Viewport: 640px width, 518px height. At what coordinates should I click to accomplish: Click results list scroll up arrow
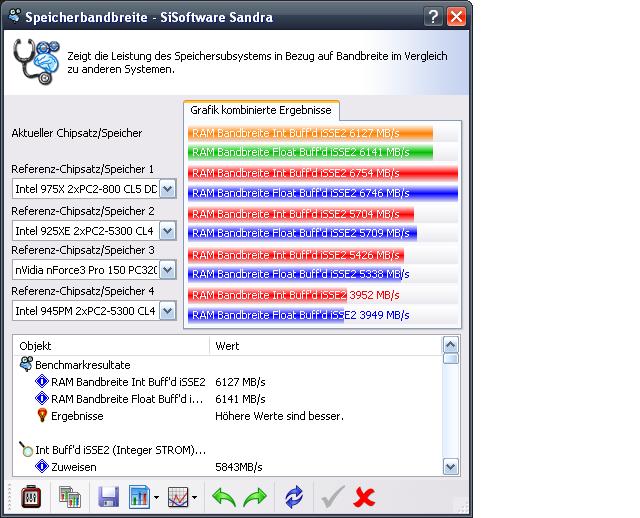tap(451, 345)
